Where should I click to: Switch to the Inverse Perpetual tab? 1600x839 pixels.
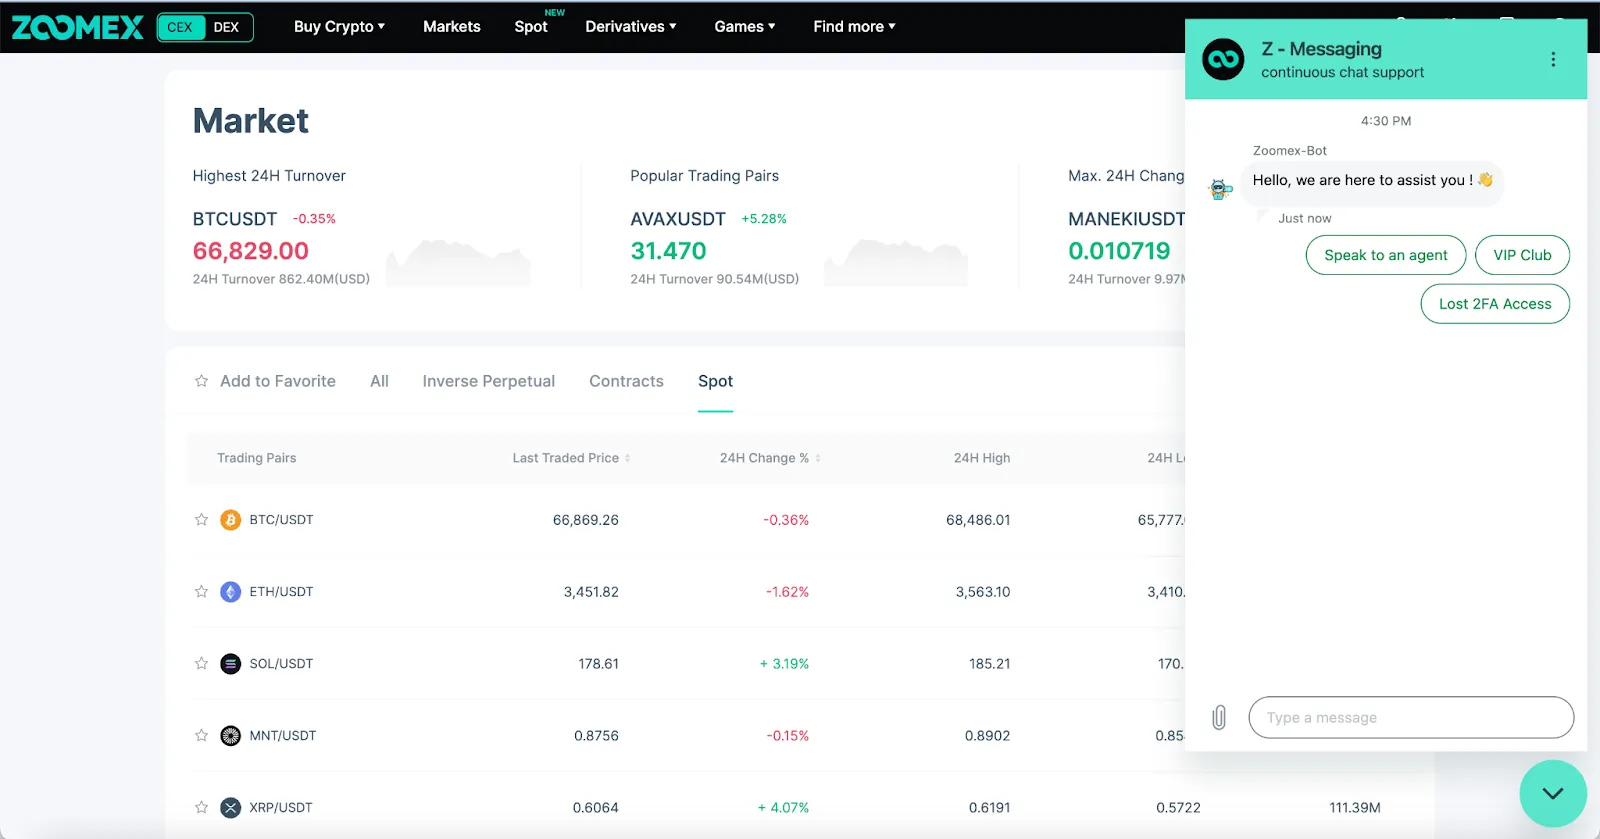pos(488,381)
